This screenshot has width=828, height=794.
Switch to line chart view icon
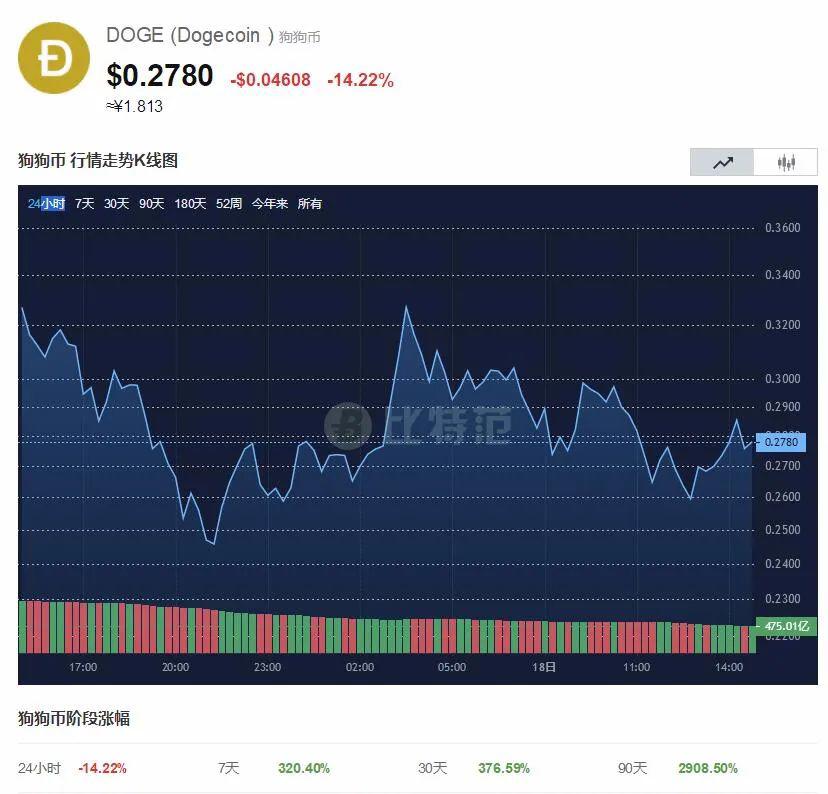coord(722,162)
